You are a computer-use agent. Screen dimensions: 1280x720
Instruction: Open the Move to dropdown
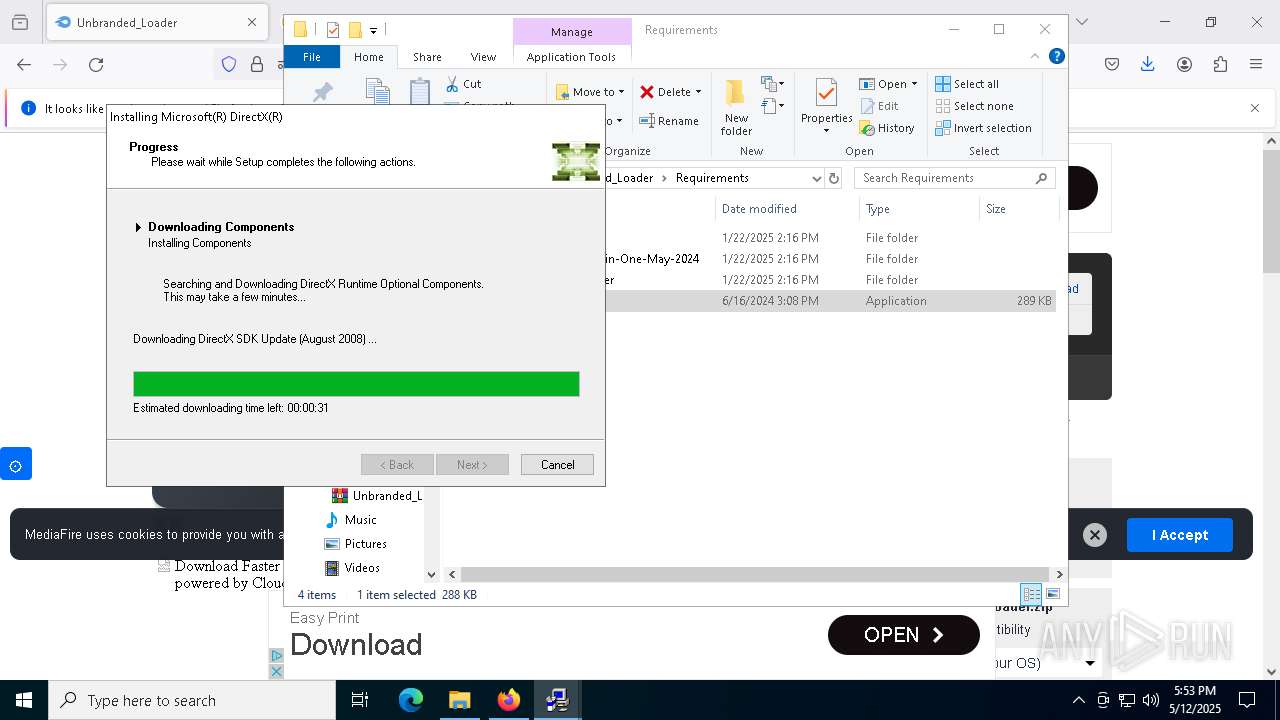590,92
